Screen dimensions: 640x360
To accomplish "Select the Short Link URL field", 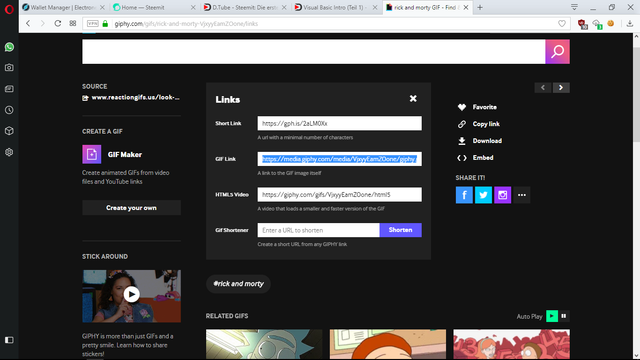I will pos(340,123).
